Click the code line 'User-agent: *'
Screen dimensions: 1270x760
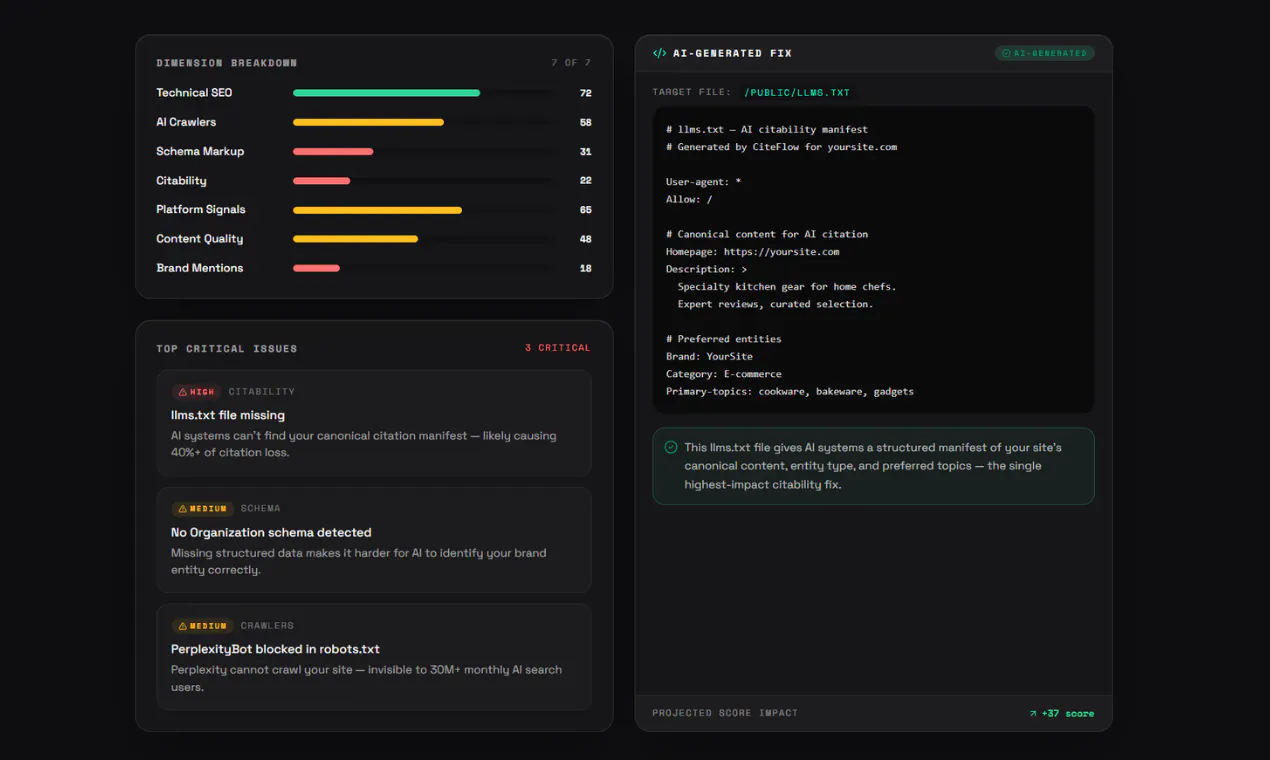pyautogui.click(x=703, y=182)
